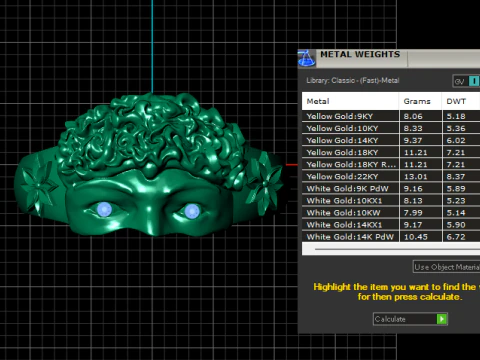
Task: Click the 6.02 DWT cell
Action: click(x=461, y=140)
